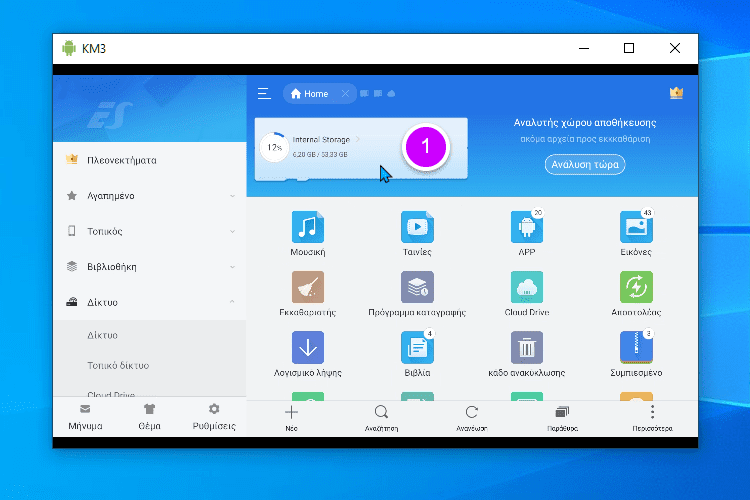Select the Δίκτυο sub-item in sidebar
Screen dimensions: 750x500
tap(150, 335)
